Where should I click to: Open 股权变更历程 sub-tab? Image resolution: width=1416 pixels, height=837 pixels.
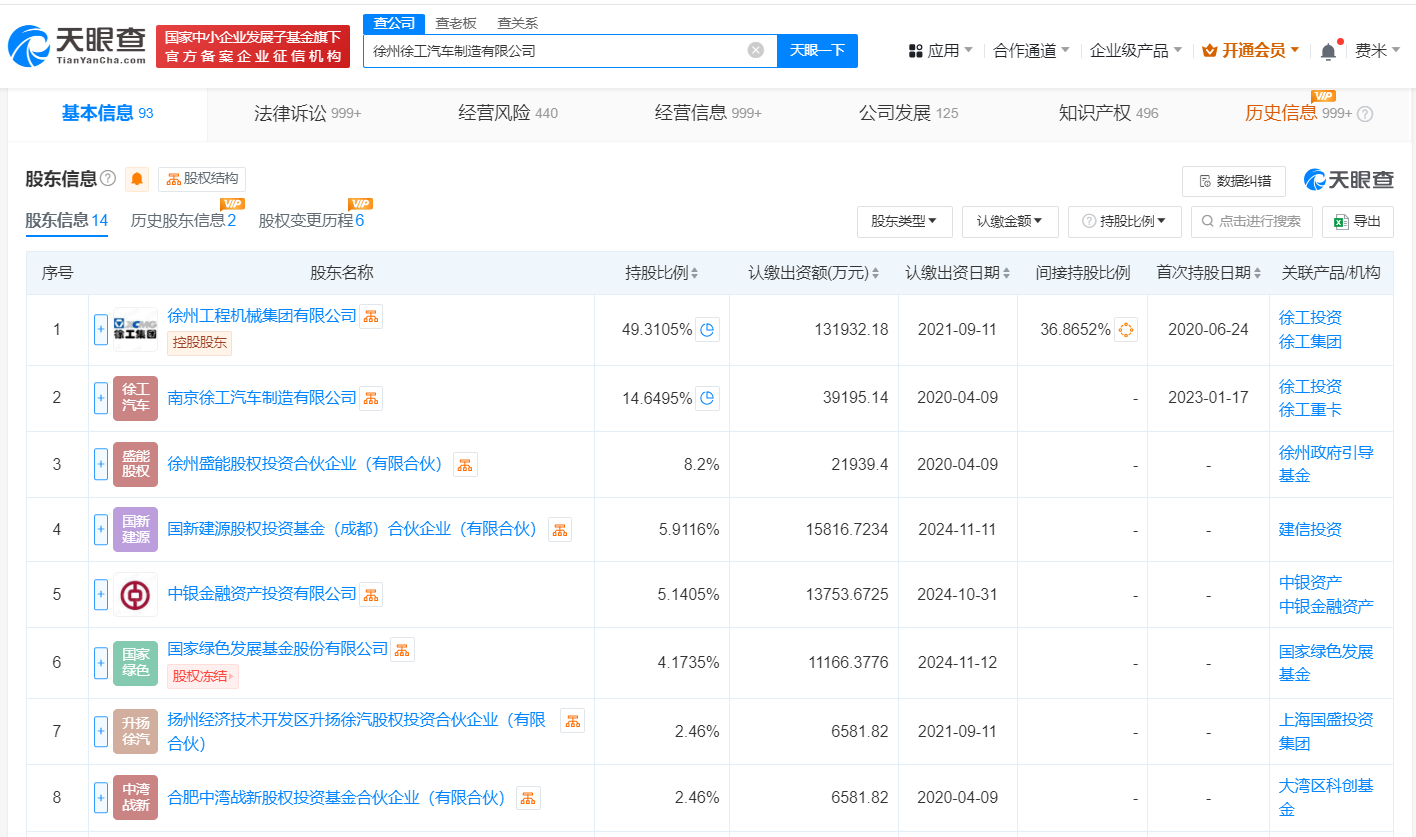coord(311,221)
